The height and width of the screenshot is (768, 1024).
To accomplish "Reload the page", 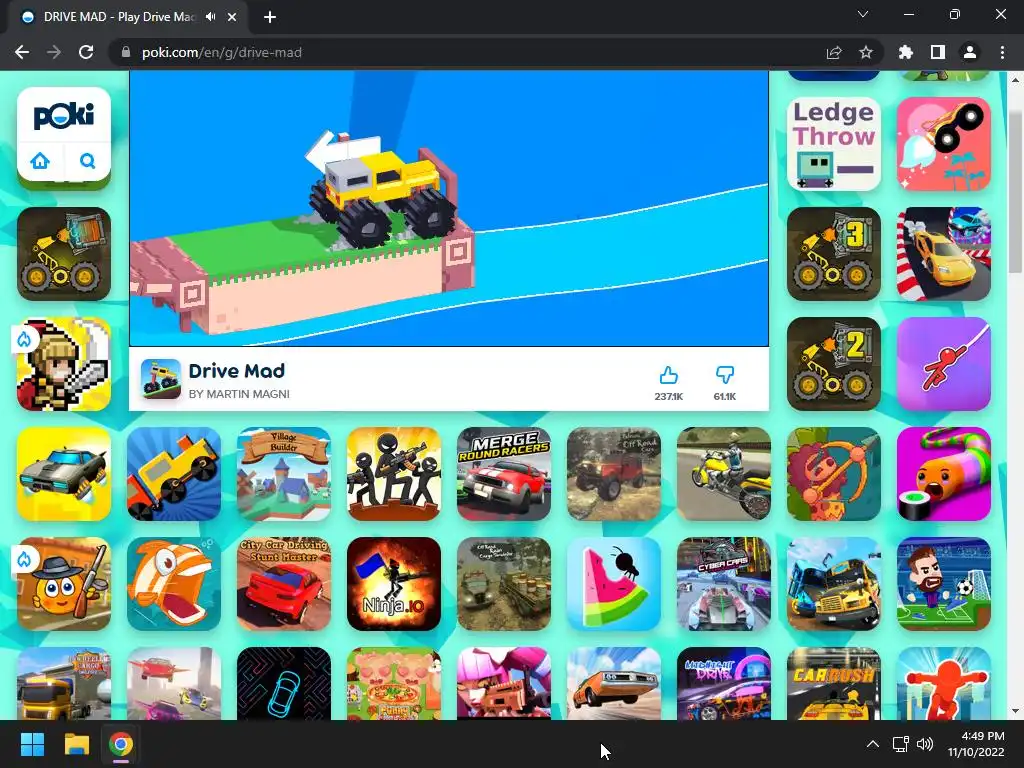I will pyautogui.click(x=86, y=52).
